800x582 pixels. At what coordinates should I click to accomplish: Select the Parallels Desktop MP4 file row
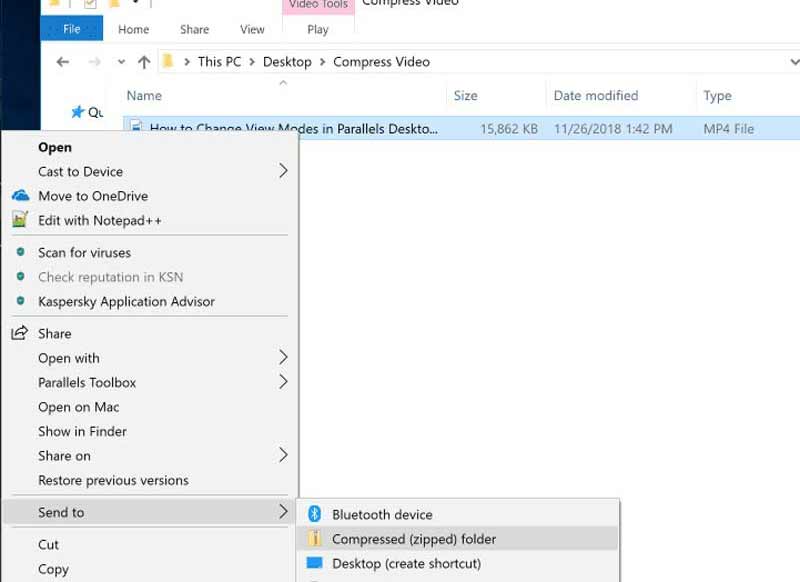pos(462,128)
